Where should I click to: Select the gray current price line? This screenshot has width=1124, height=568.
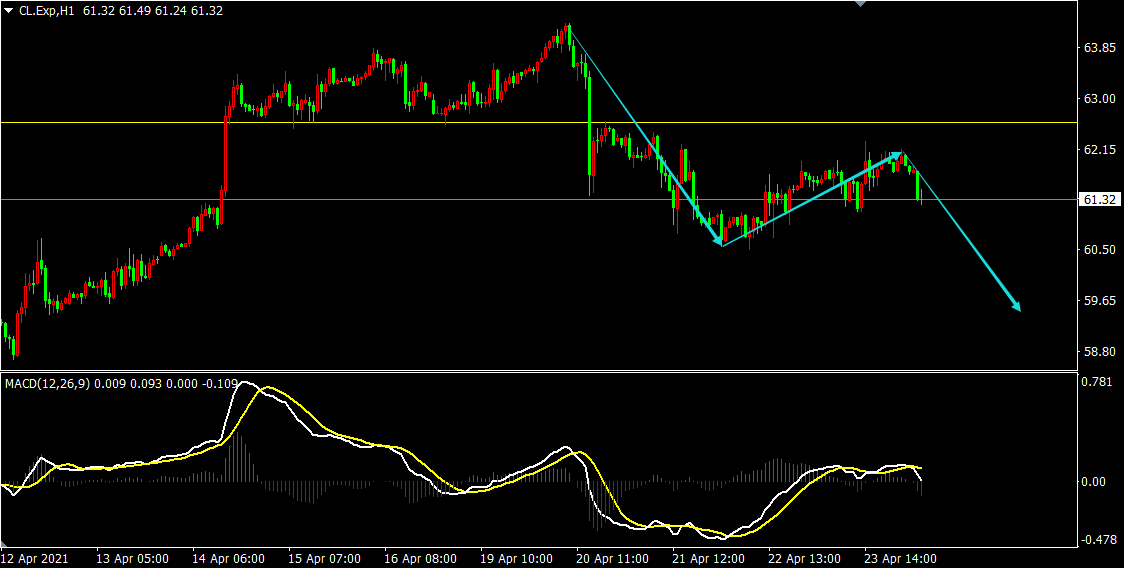pyautogui.click(x=400, y=199)
